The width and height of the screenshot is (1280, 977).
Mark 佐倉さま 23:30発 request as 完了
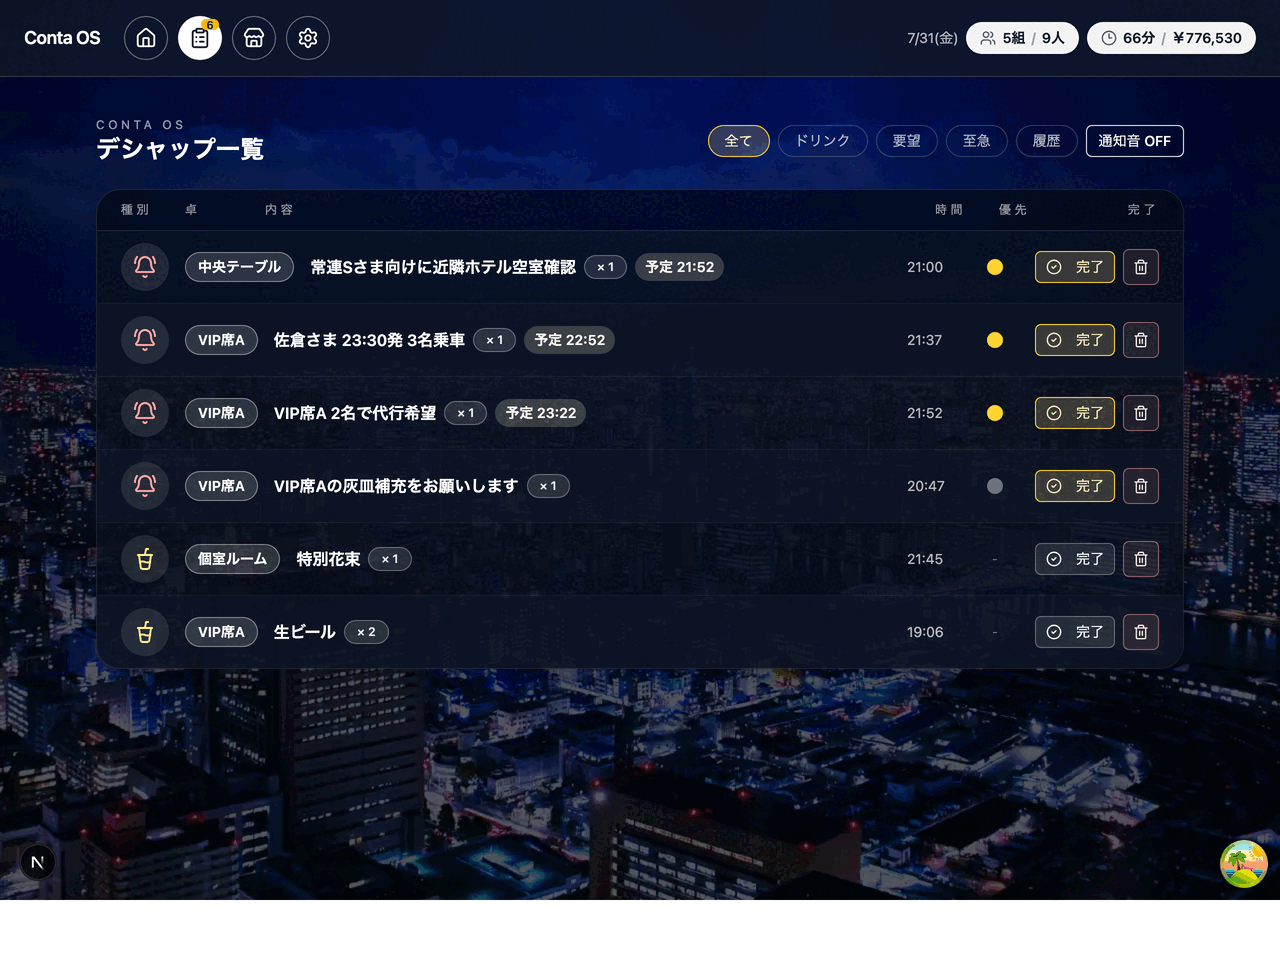(1075, 340)
